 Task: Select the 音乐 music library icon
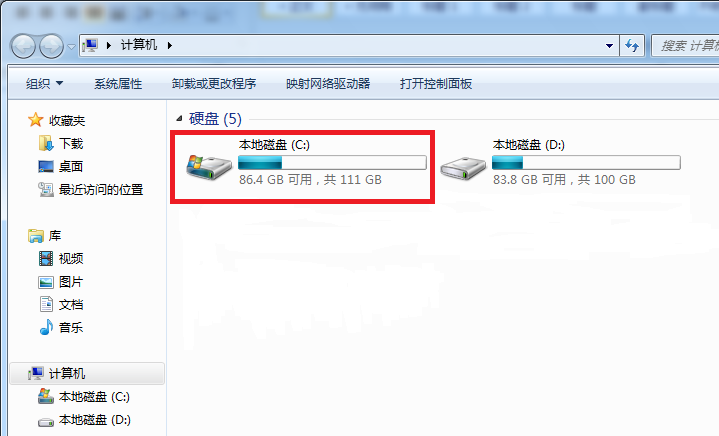pyautogui.click(x=46, y=327)
